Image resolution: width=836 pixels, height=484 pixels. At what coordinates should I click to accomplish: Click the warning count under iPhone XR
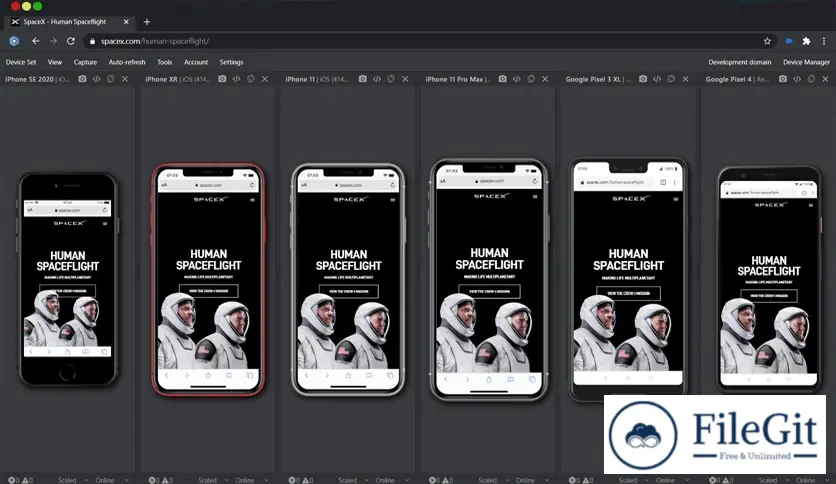[167, 480]
